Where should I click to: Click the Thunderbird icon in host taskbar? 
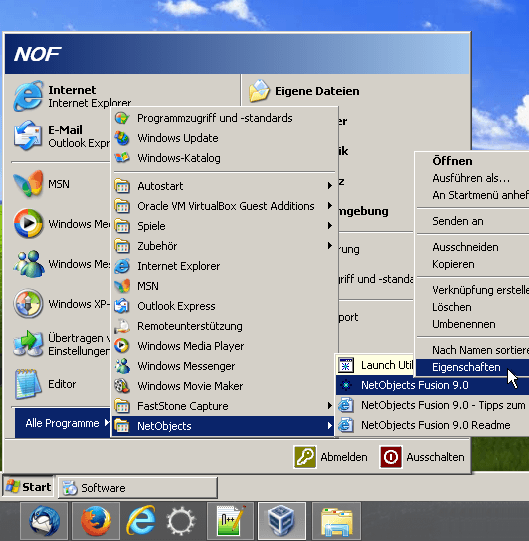(44, 521)
